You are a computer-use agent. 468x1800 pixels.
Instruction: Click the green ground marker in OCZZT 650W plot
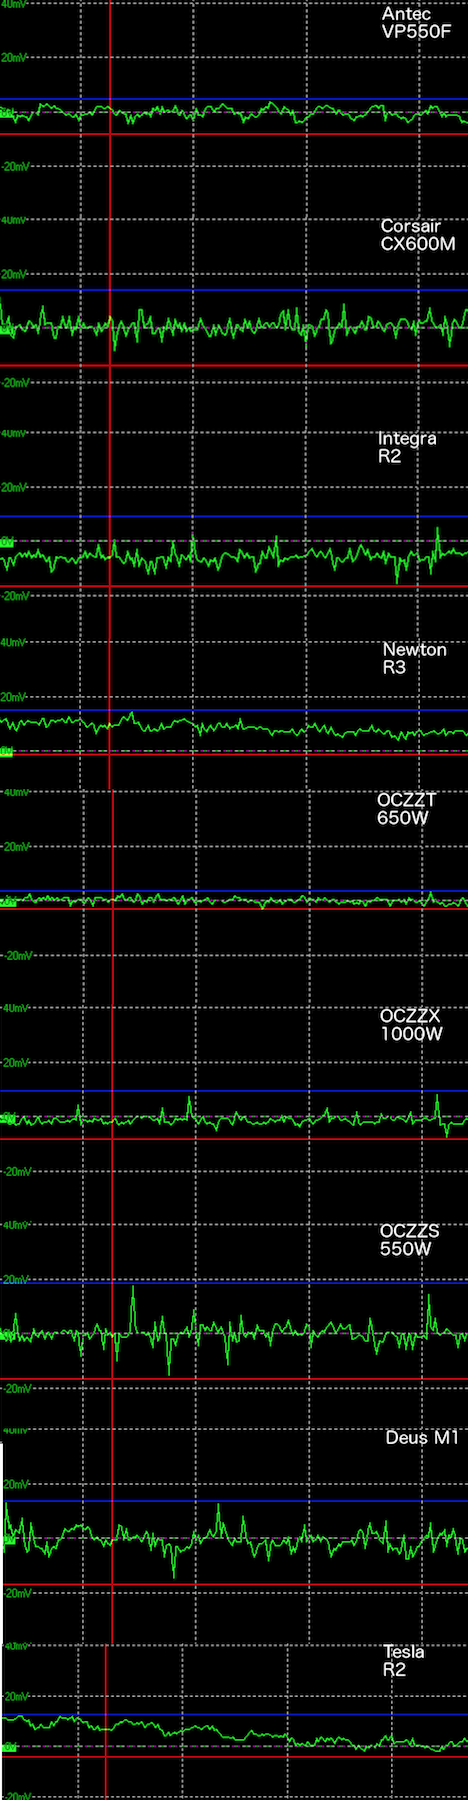coord(6,902)
